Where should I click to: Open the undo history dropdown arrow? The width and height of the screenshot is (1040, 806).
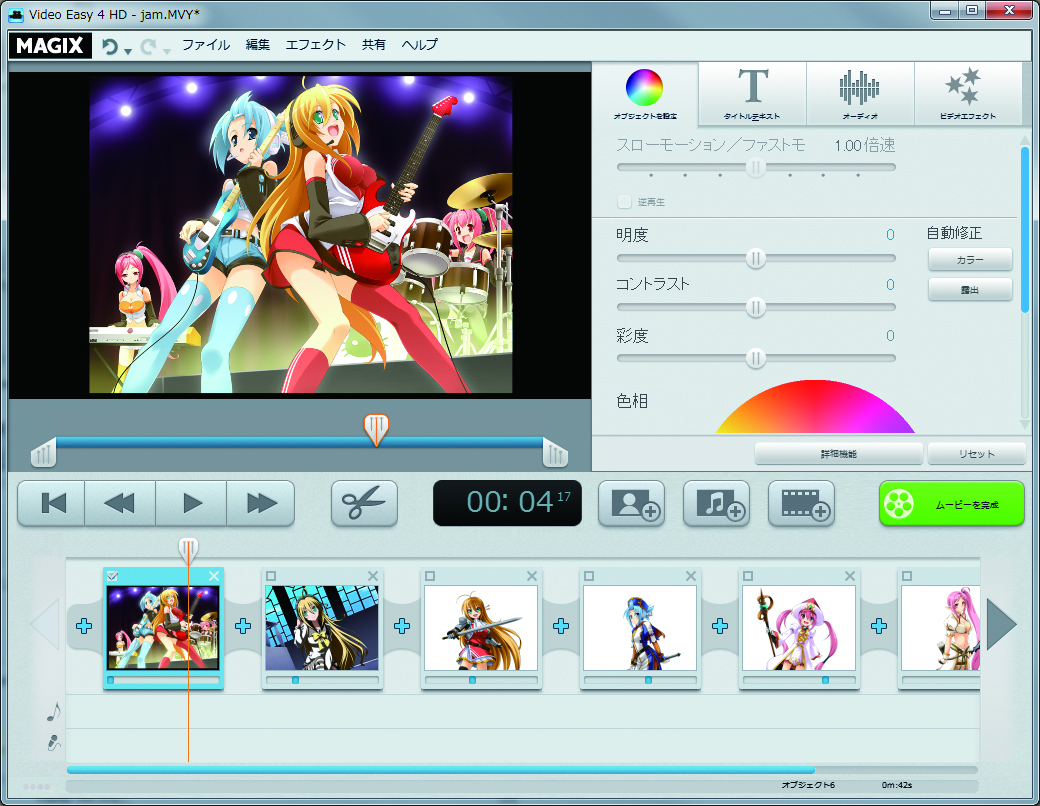(128, 50)
